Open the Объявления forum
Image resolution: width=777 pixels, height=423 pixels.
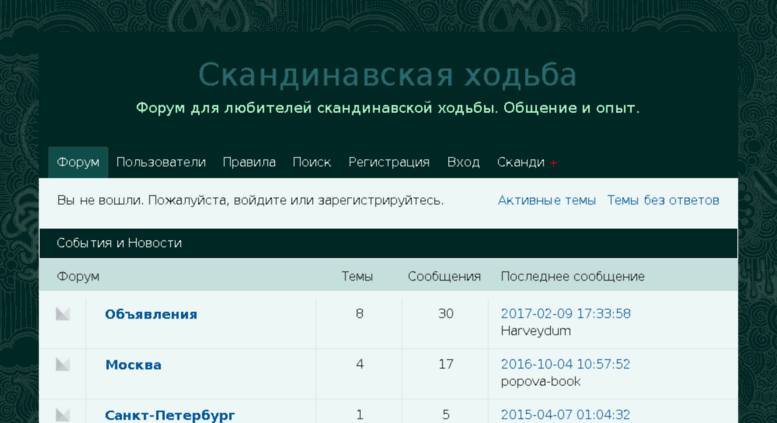(x=151, y=315)
